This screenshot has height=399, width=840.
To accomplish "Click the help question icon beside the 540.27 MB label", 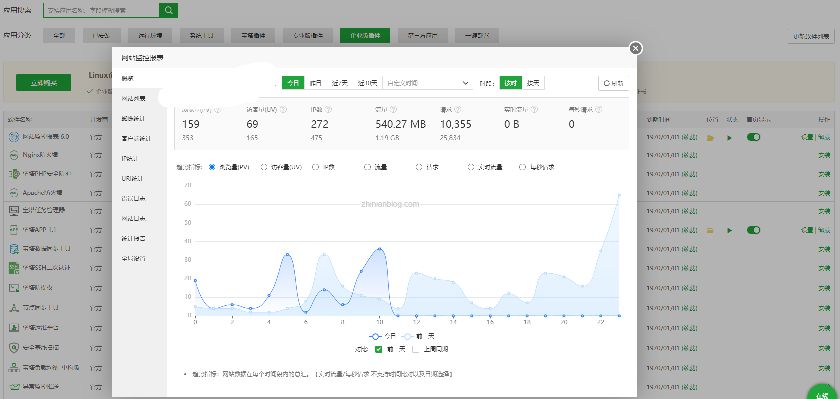I will point(393,109).
